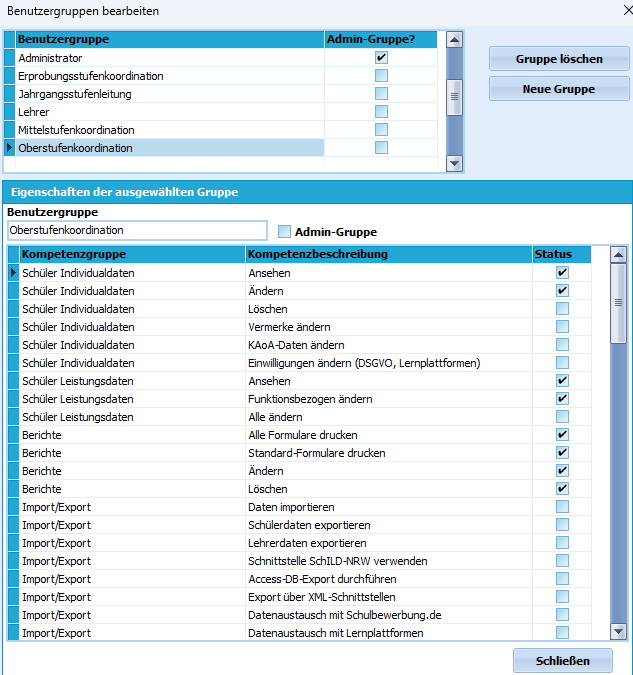Click the Gruppe löschen button
633x675 pixels.
point(559,59)
